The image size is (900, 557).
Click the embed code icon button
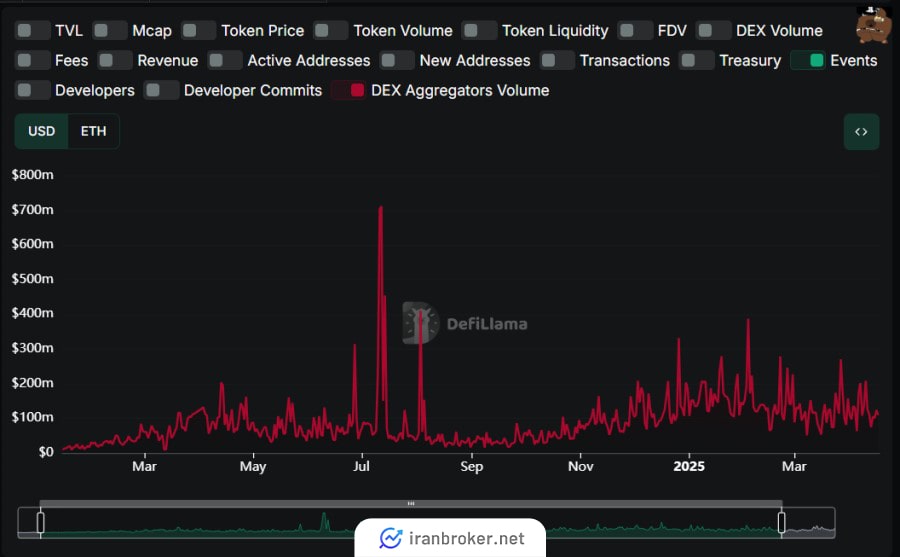click(x=861, y=132)
